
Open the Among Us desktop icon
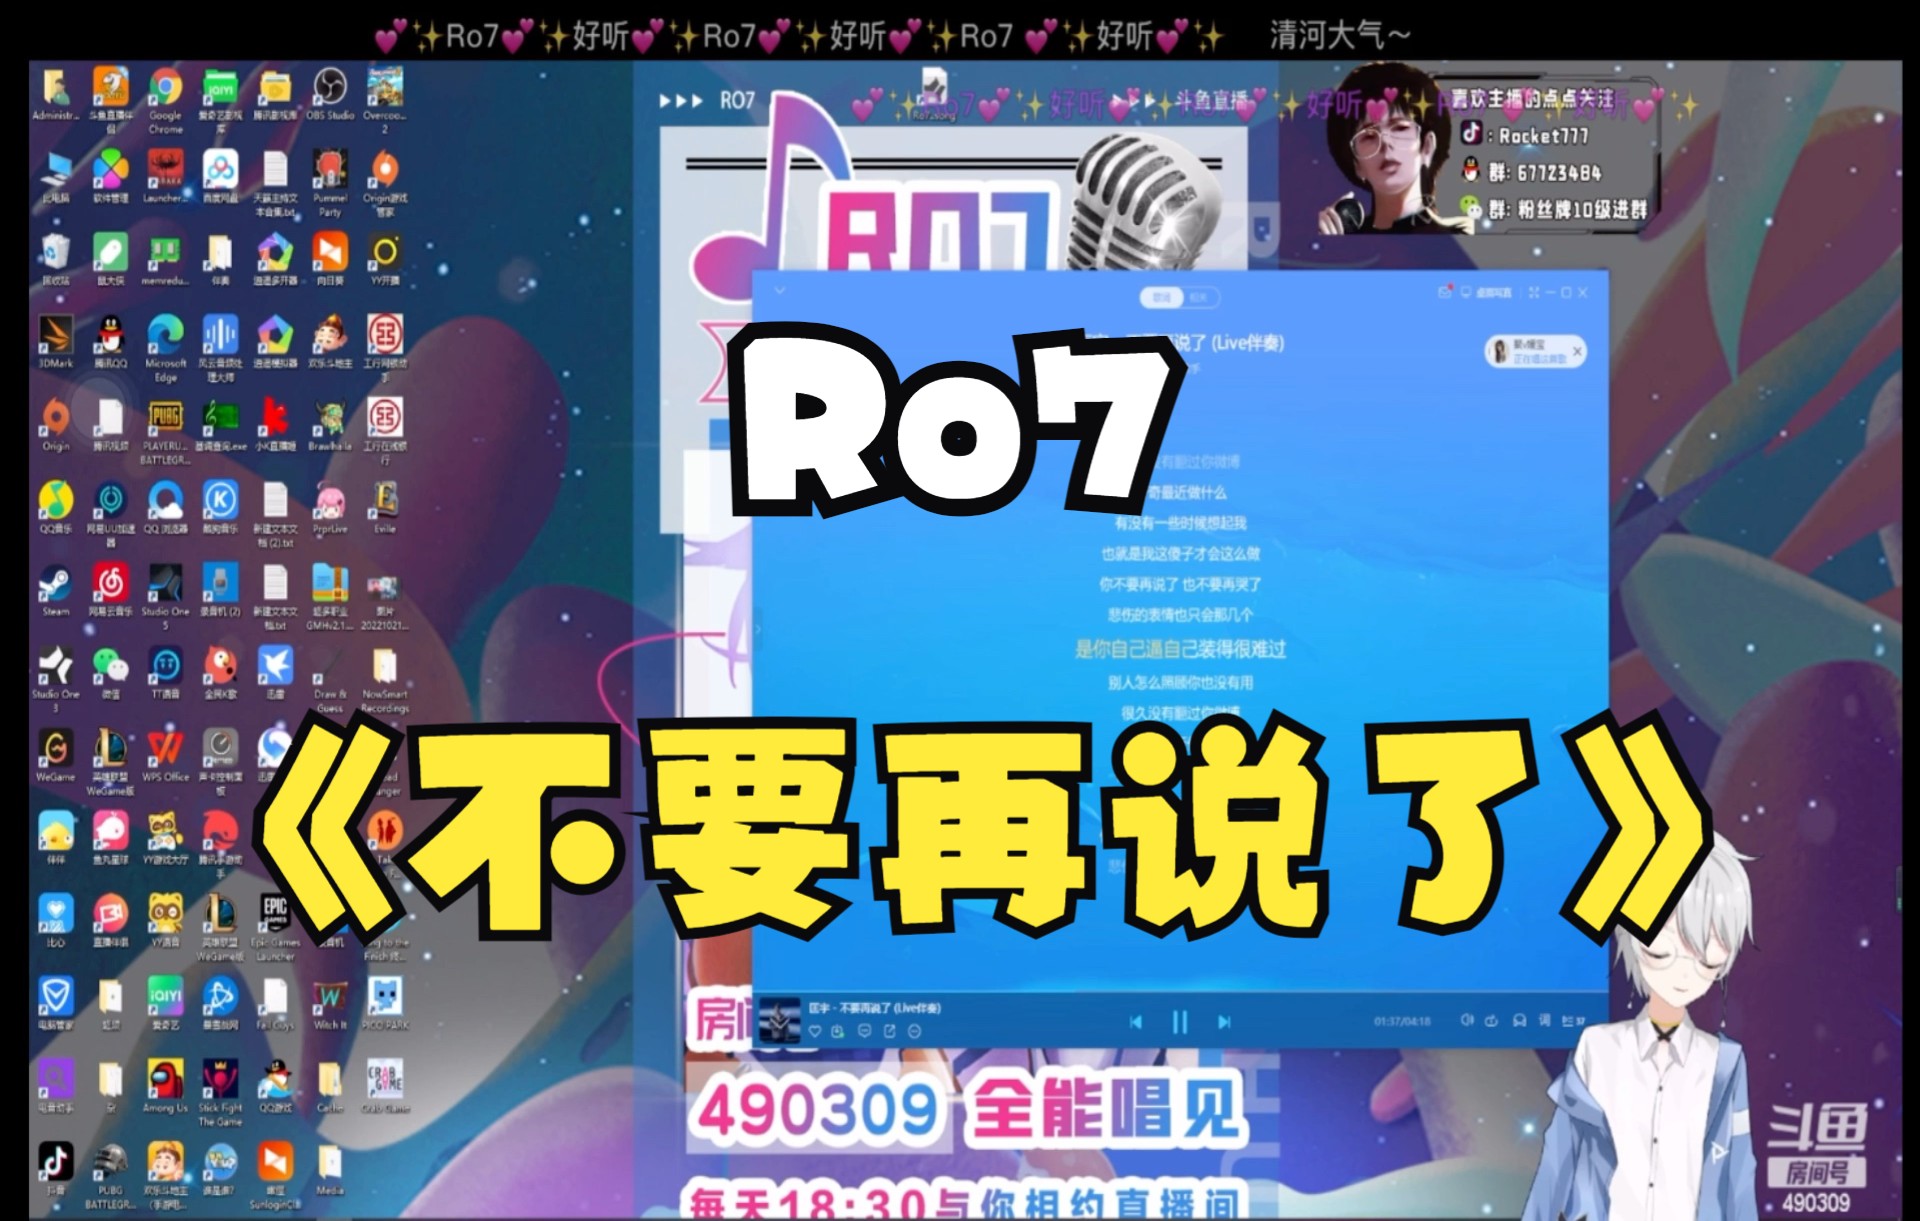(165, 1086)
